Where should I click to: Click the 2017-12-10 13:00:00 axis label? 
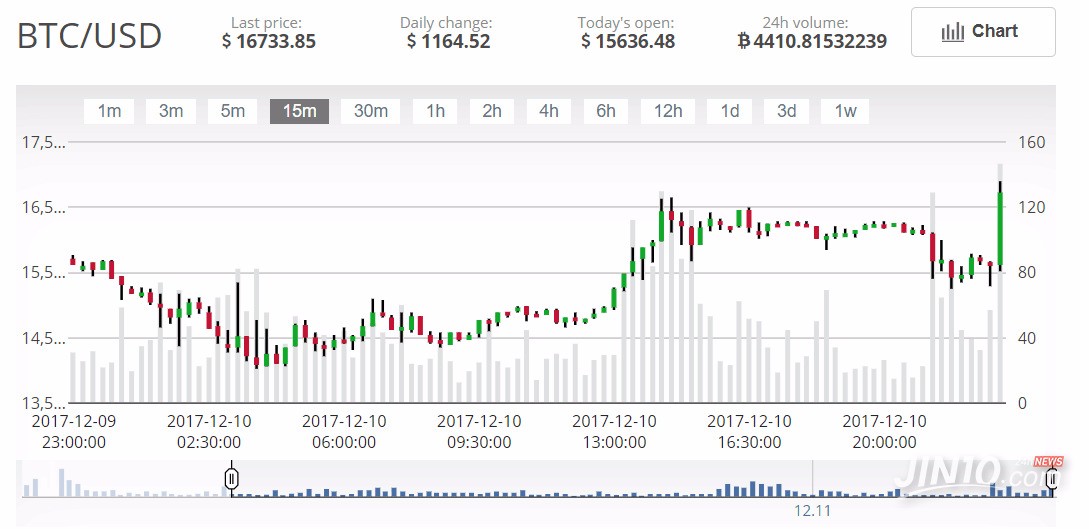coord(614,431)
